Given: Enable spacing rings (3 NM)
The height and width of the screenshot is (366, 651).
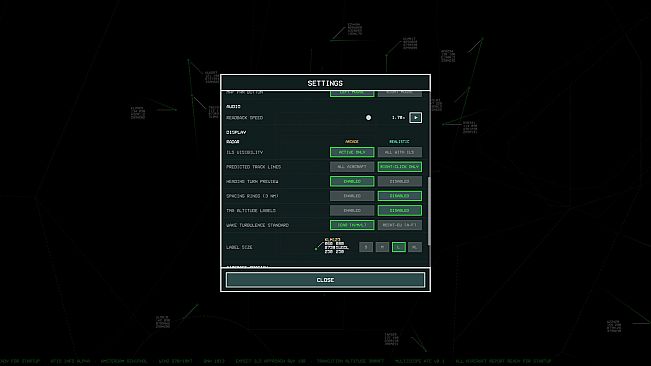Looking at the screenshot, I should (x=352, y=196).
